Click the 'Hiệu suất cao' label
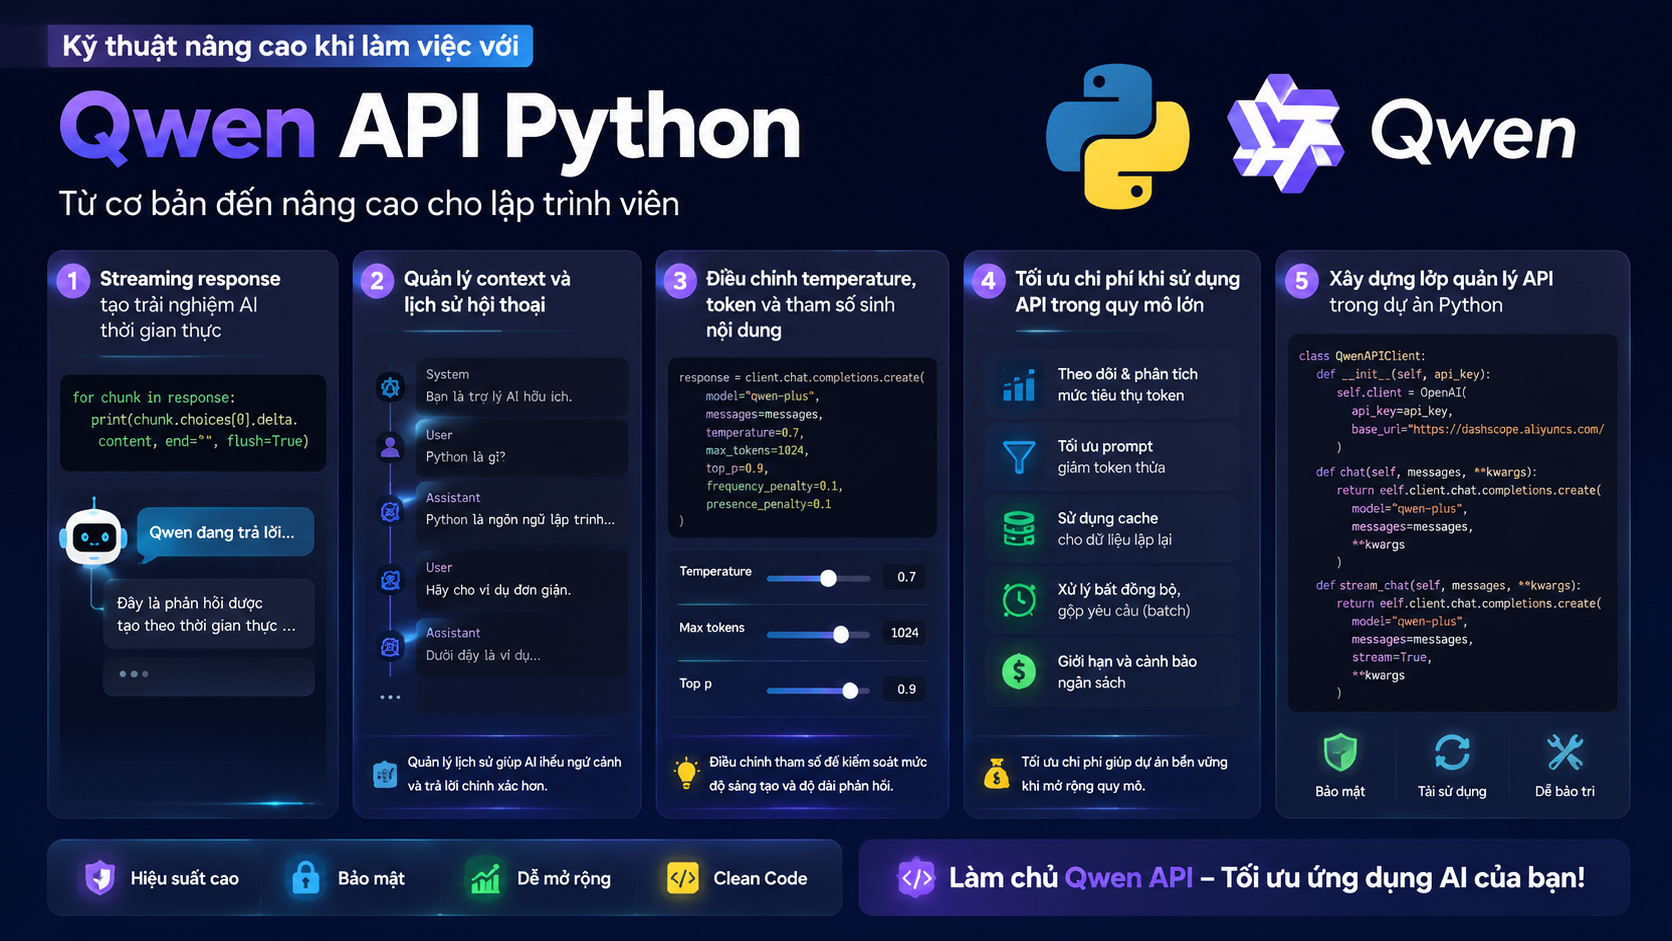 click(185, 878)
